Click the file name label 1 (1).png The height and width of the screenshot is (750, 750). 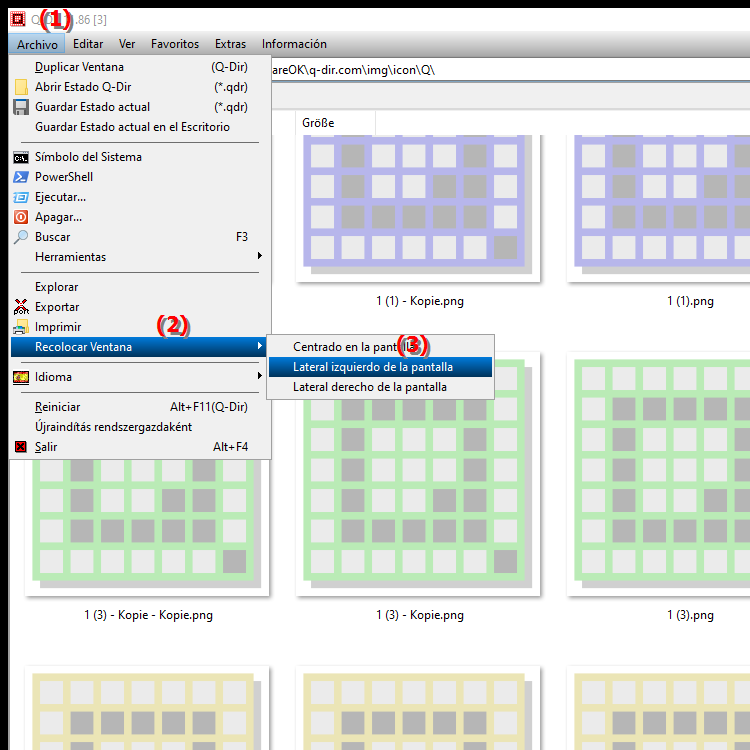coord(690,301)
